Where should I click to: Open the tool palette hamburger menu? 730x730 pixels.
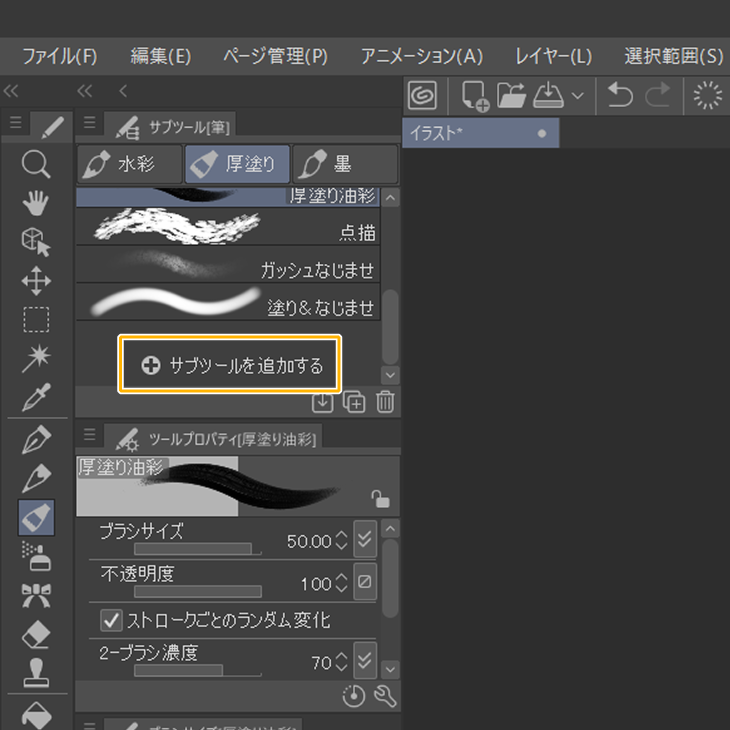tap(15, 122)
